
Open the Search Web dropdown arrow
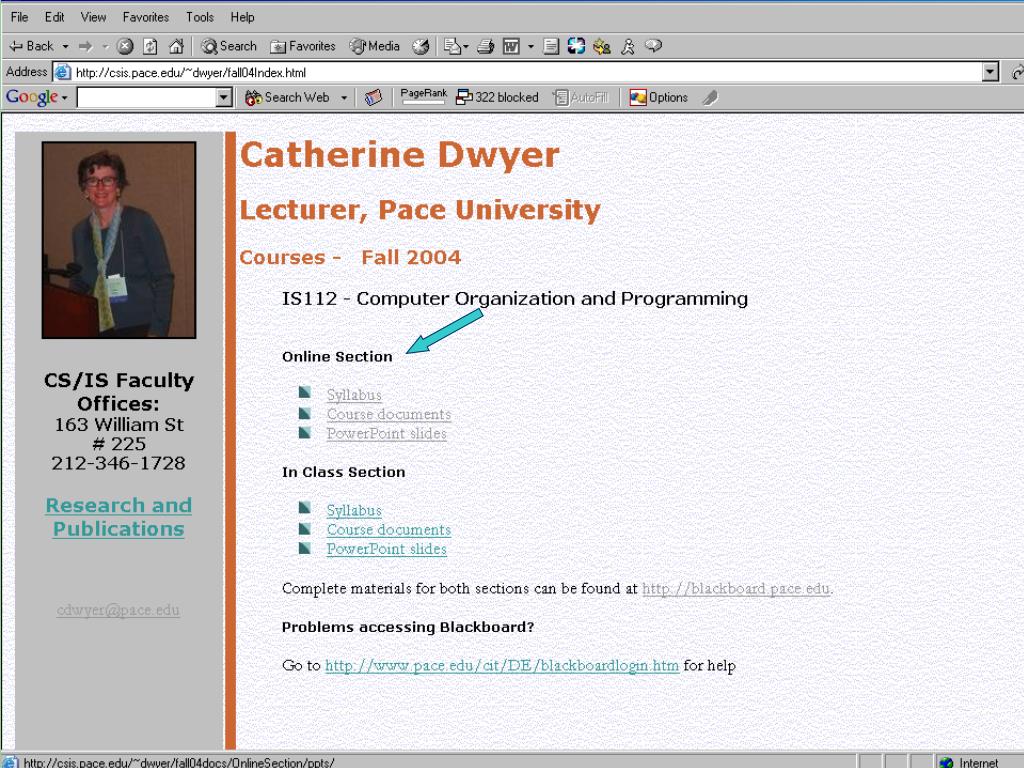pyautogui.click(x=344, y=97)
